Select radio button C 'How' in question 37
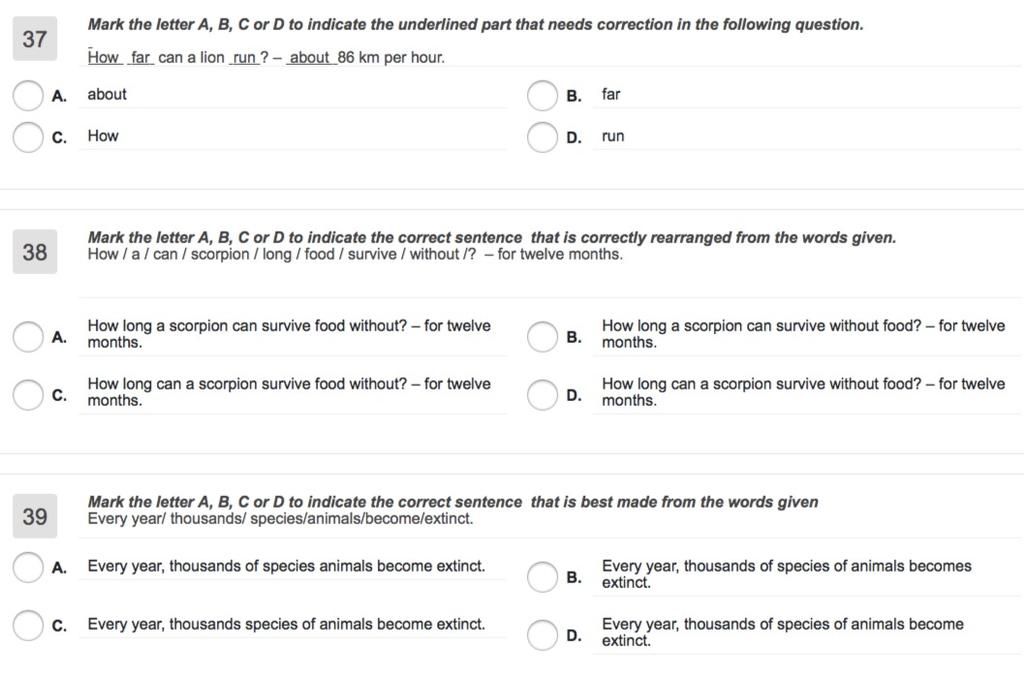Viewport: 1024px width, 680px height. pos(28,136)
